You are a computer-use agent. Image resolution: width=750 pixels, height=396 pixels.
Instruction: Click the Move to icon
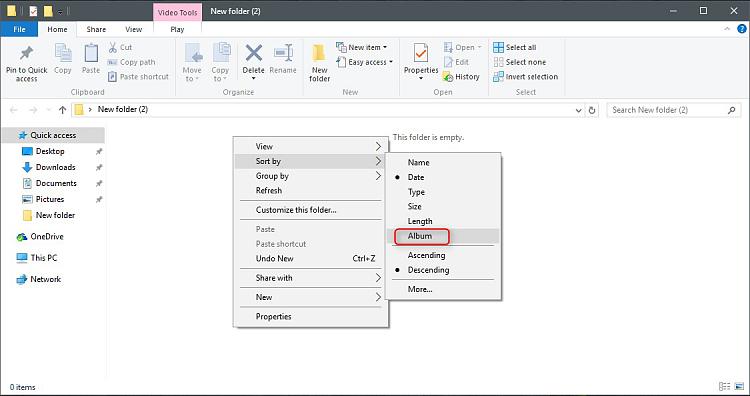pyautogui.click(x=193, y=53)
